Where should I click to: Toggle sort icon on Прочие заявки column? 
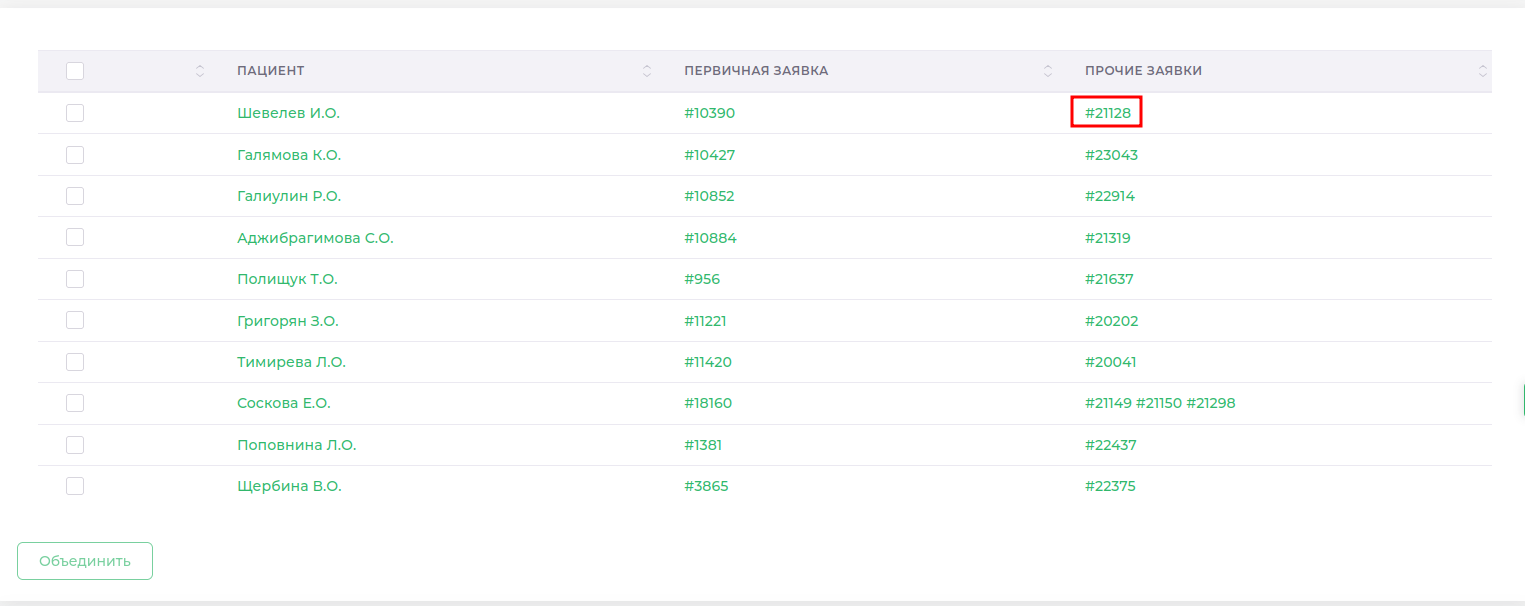[x=1482, y=71]
